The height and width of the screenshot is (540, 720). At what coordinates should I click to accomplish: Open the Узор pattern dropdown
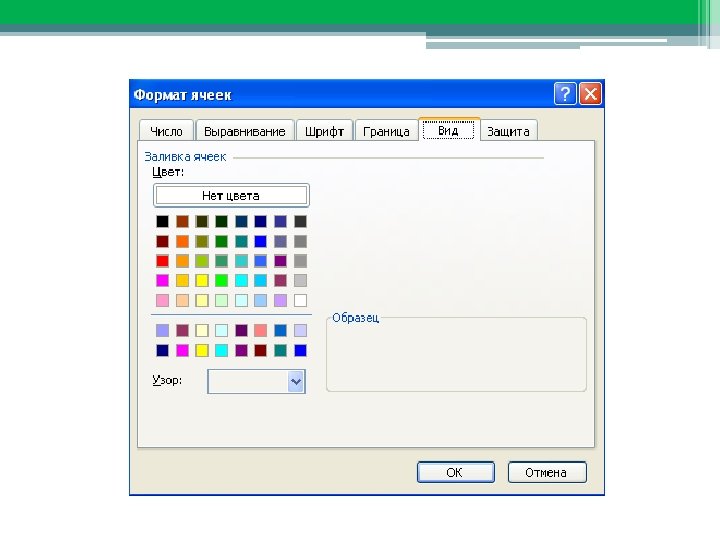tap(296, 381)
